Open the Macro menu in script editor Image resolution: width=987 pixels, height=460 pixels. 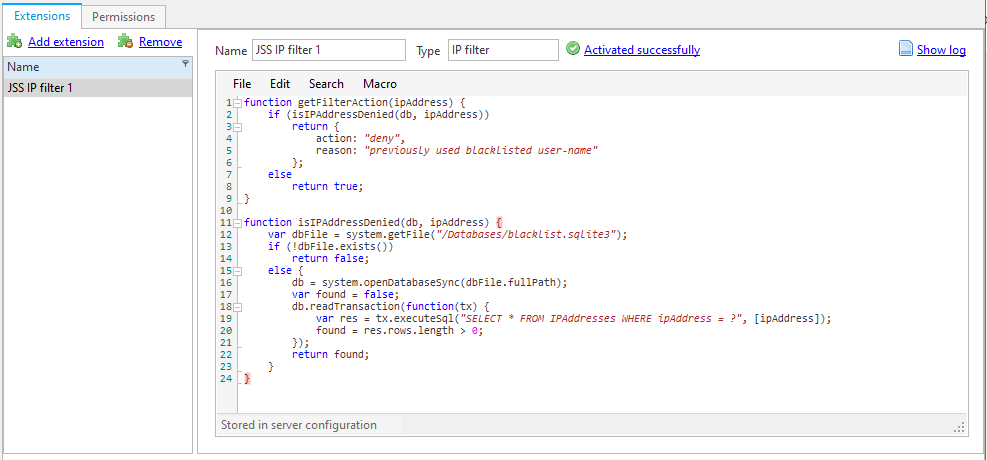point(380,84)
